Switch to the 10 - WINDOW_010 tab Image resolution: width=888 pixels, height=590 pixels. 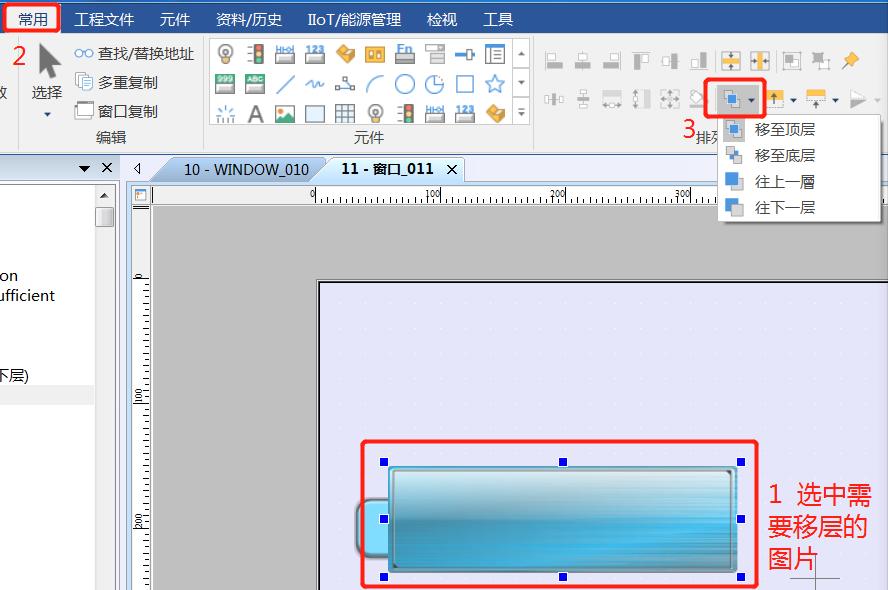[x=246, y=169]
